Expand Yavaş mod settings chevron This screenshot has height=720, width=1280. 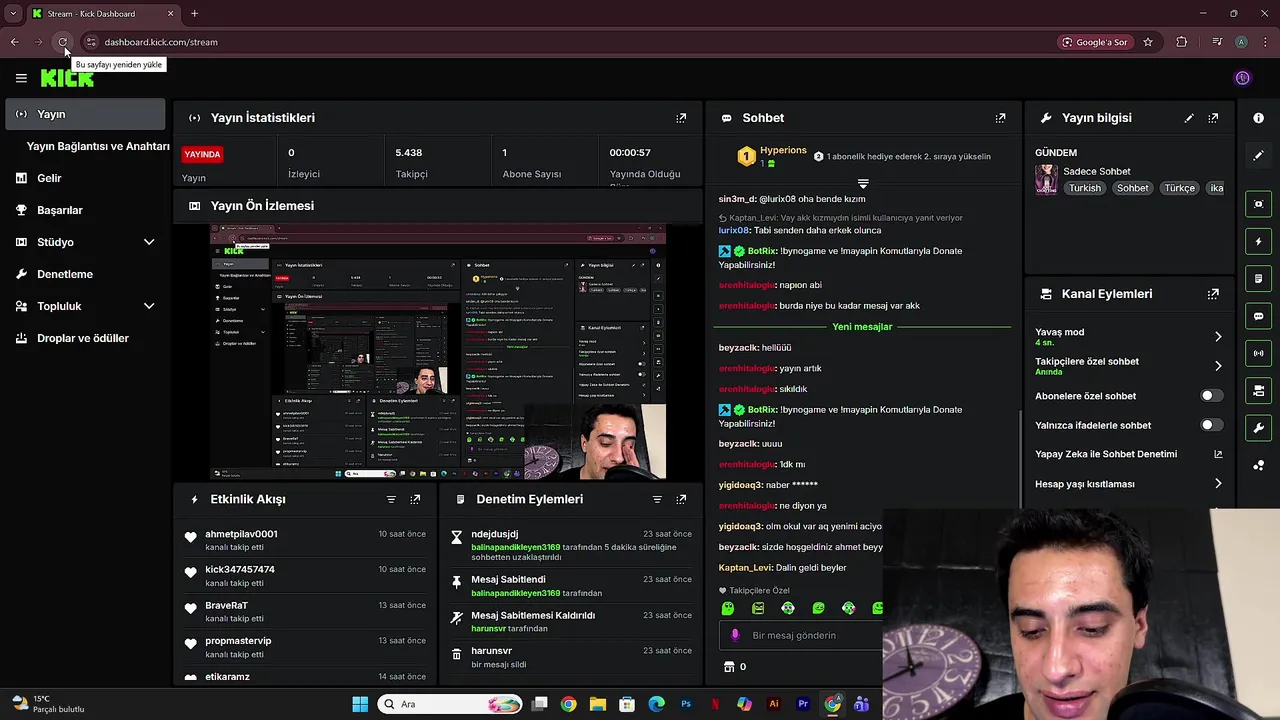[1218, 337]
